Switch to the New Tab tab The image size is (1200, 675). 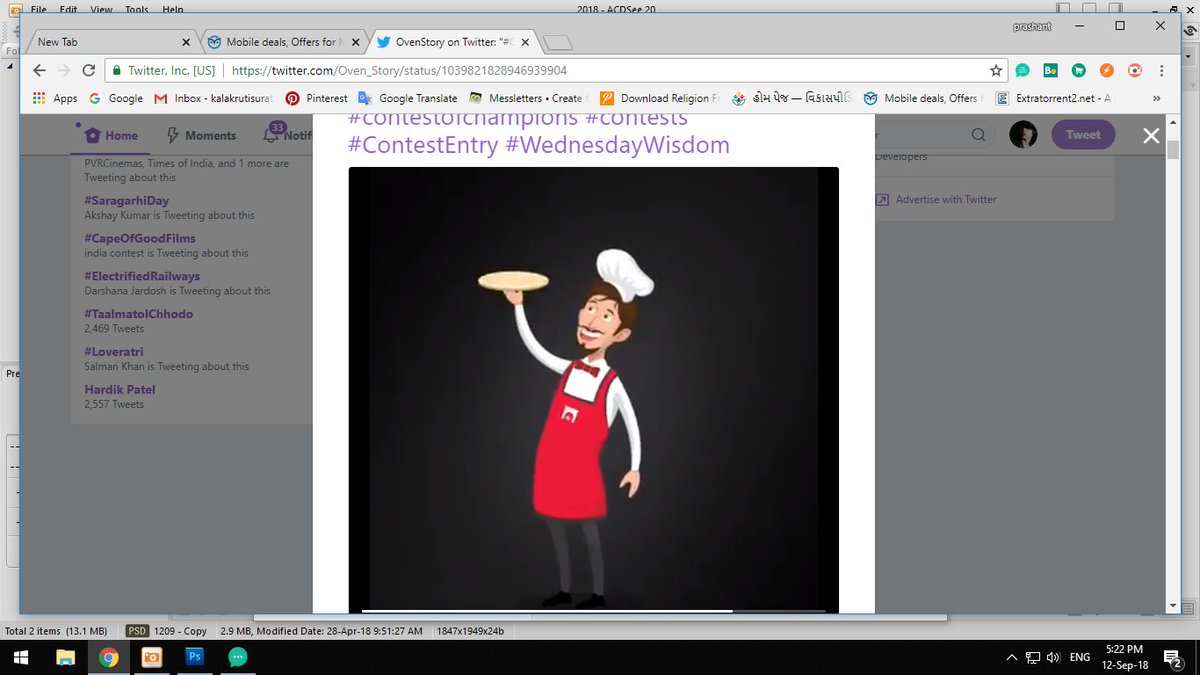[113, 42]
